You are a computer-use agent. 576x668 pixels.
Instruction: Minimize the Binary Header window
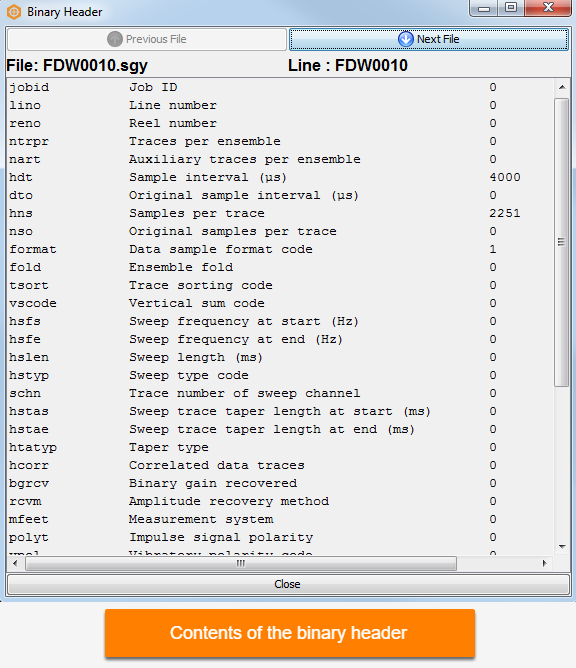pyautogui.click(x=484, y=9)
